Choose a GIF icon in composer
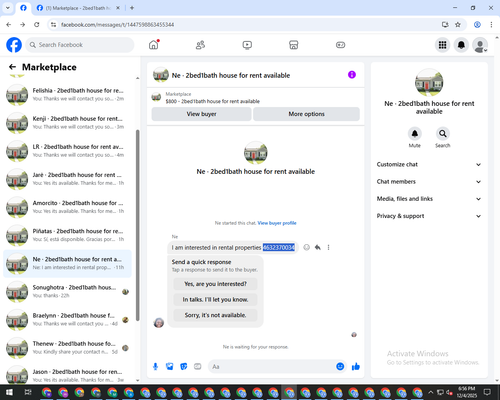Viewport: 500px width, 400px height. (198, 367)
